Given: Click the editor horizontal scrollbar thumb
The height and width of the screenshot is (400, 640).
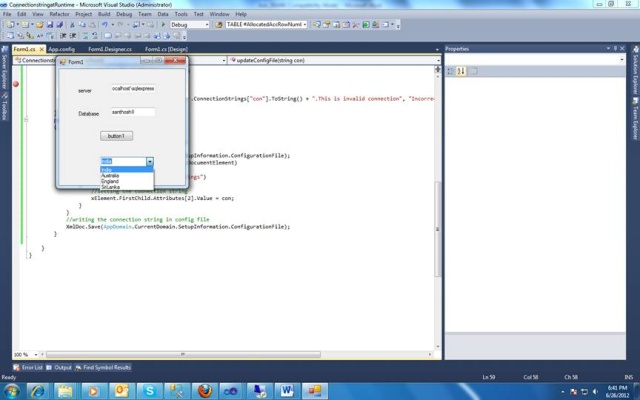Looking at the screenshot, I should click(x=183, y=354).
